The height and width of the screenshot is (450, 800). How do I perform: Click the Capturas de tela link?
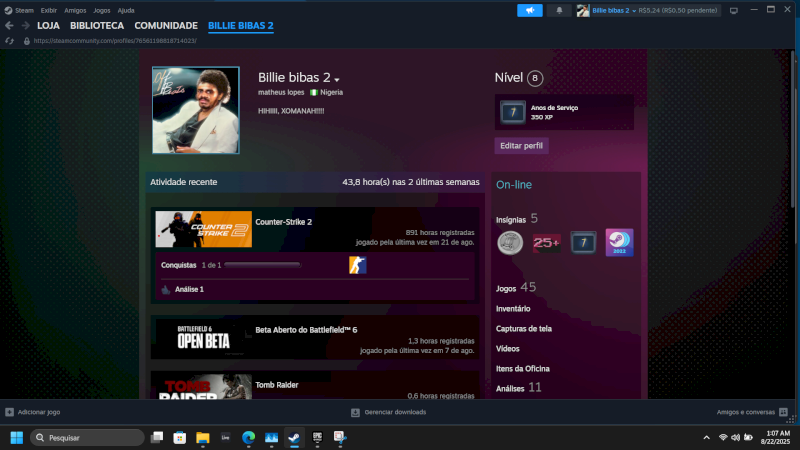(x=524, y=328)
